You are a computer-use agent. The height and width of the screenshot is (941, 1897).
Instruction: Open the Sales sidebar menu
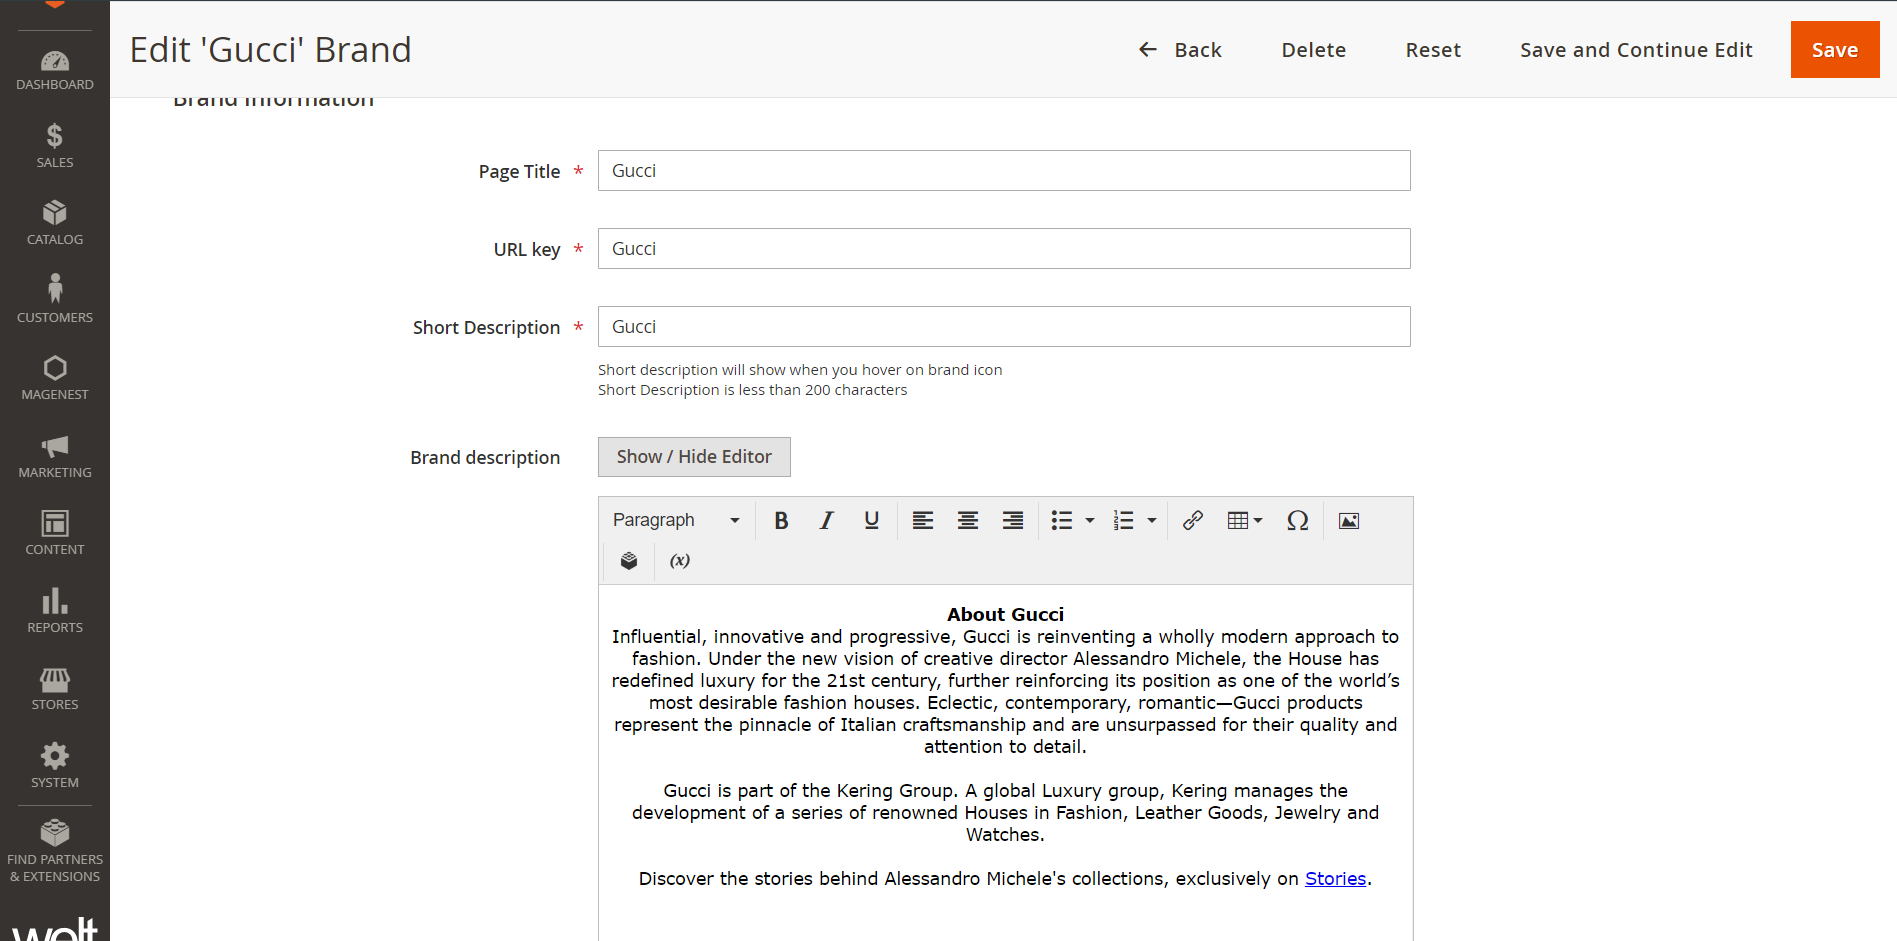click(55, 146)
